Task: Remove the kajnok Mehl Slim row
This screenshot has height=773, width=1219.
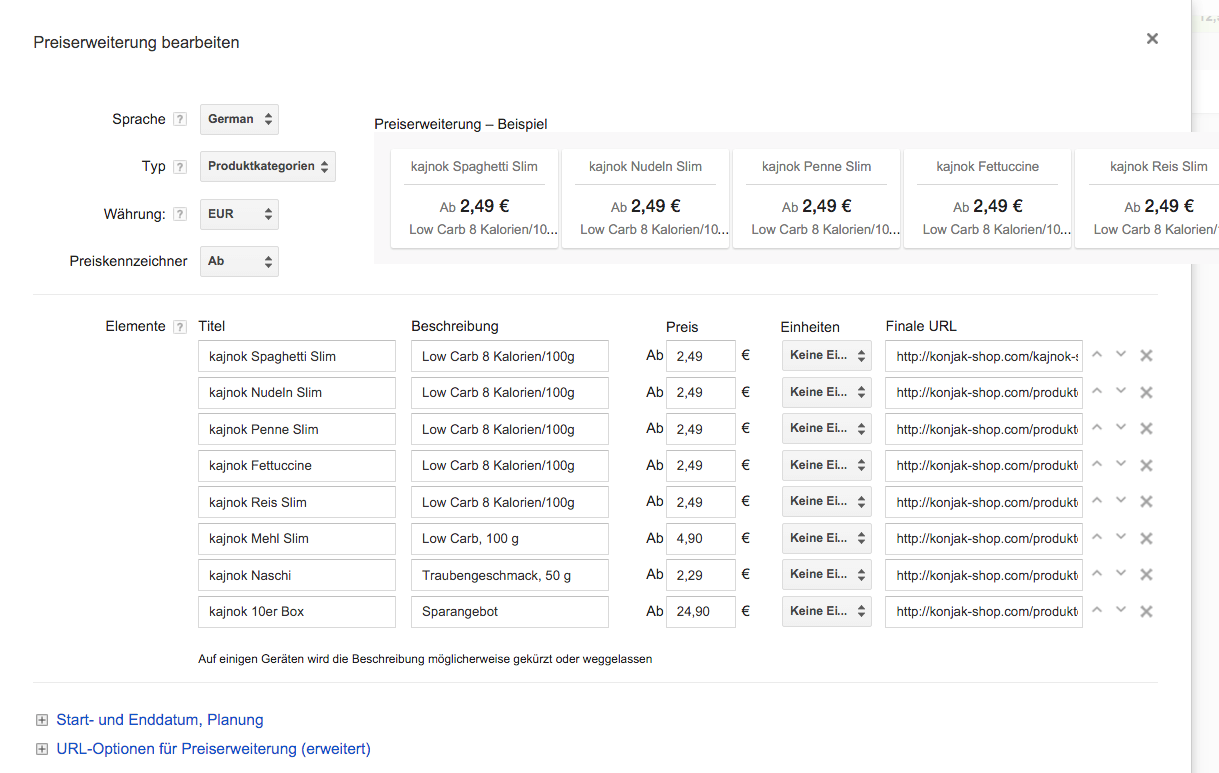Action: pyautogui.click(x=1147, y=538)
